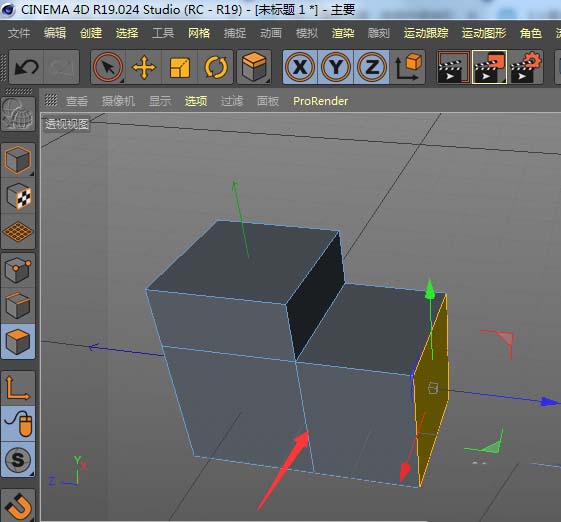
Task: Open viewport 选项 menu
Action: [x=196, y=101]
